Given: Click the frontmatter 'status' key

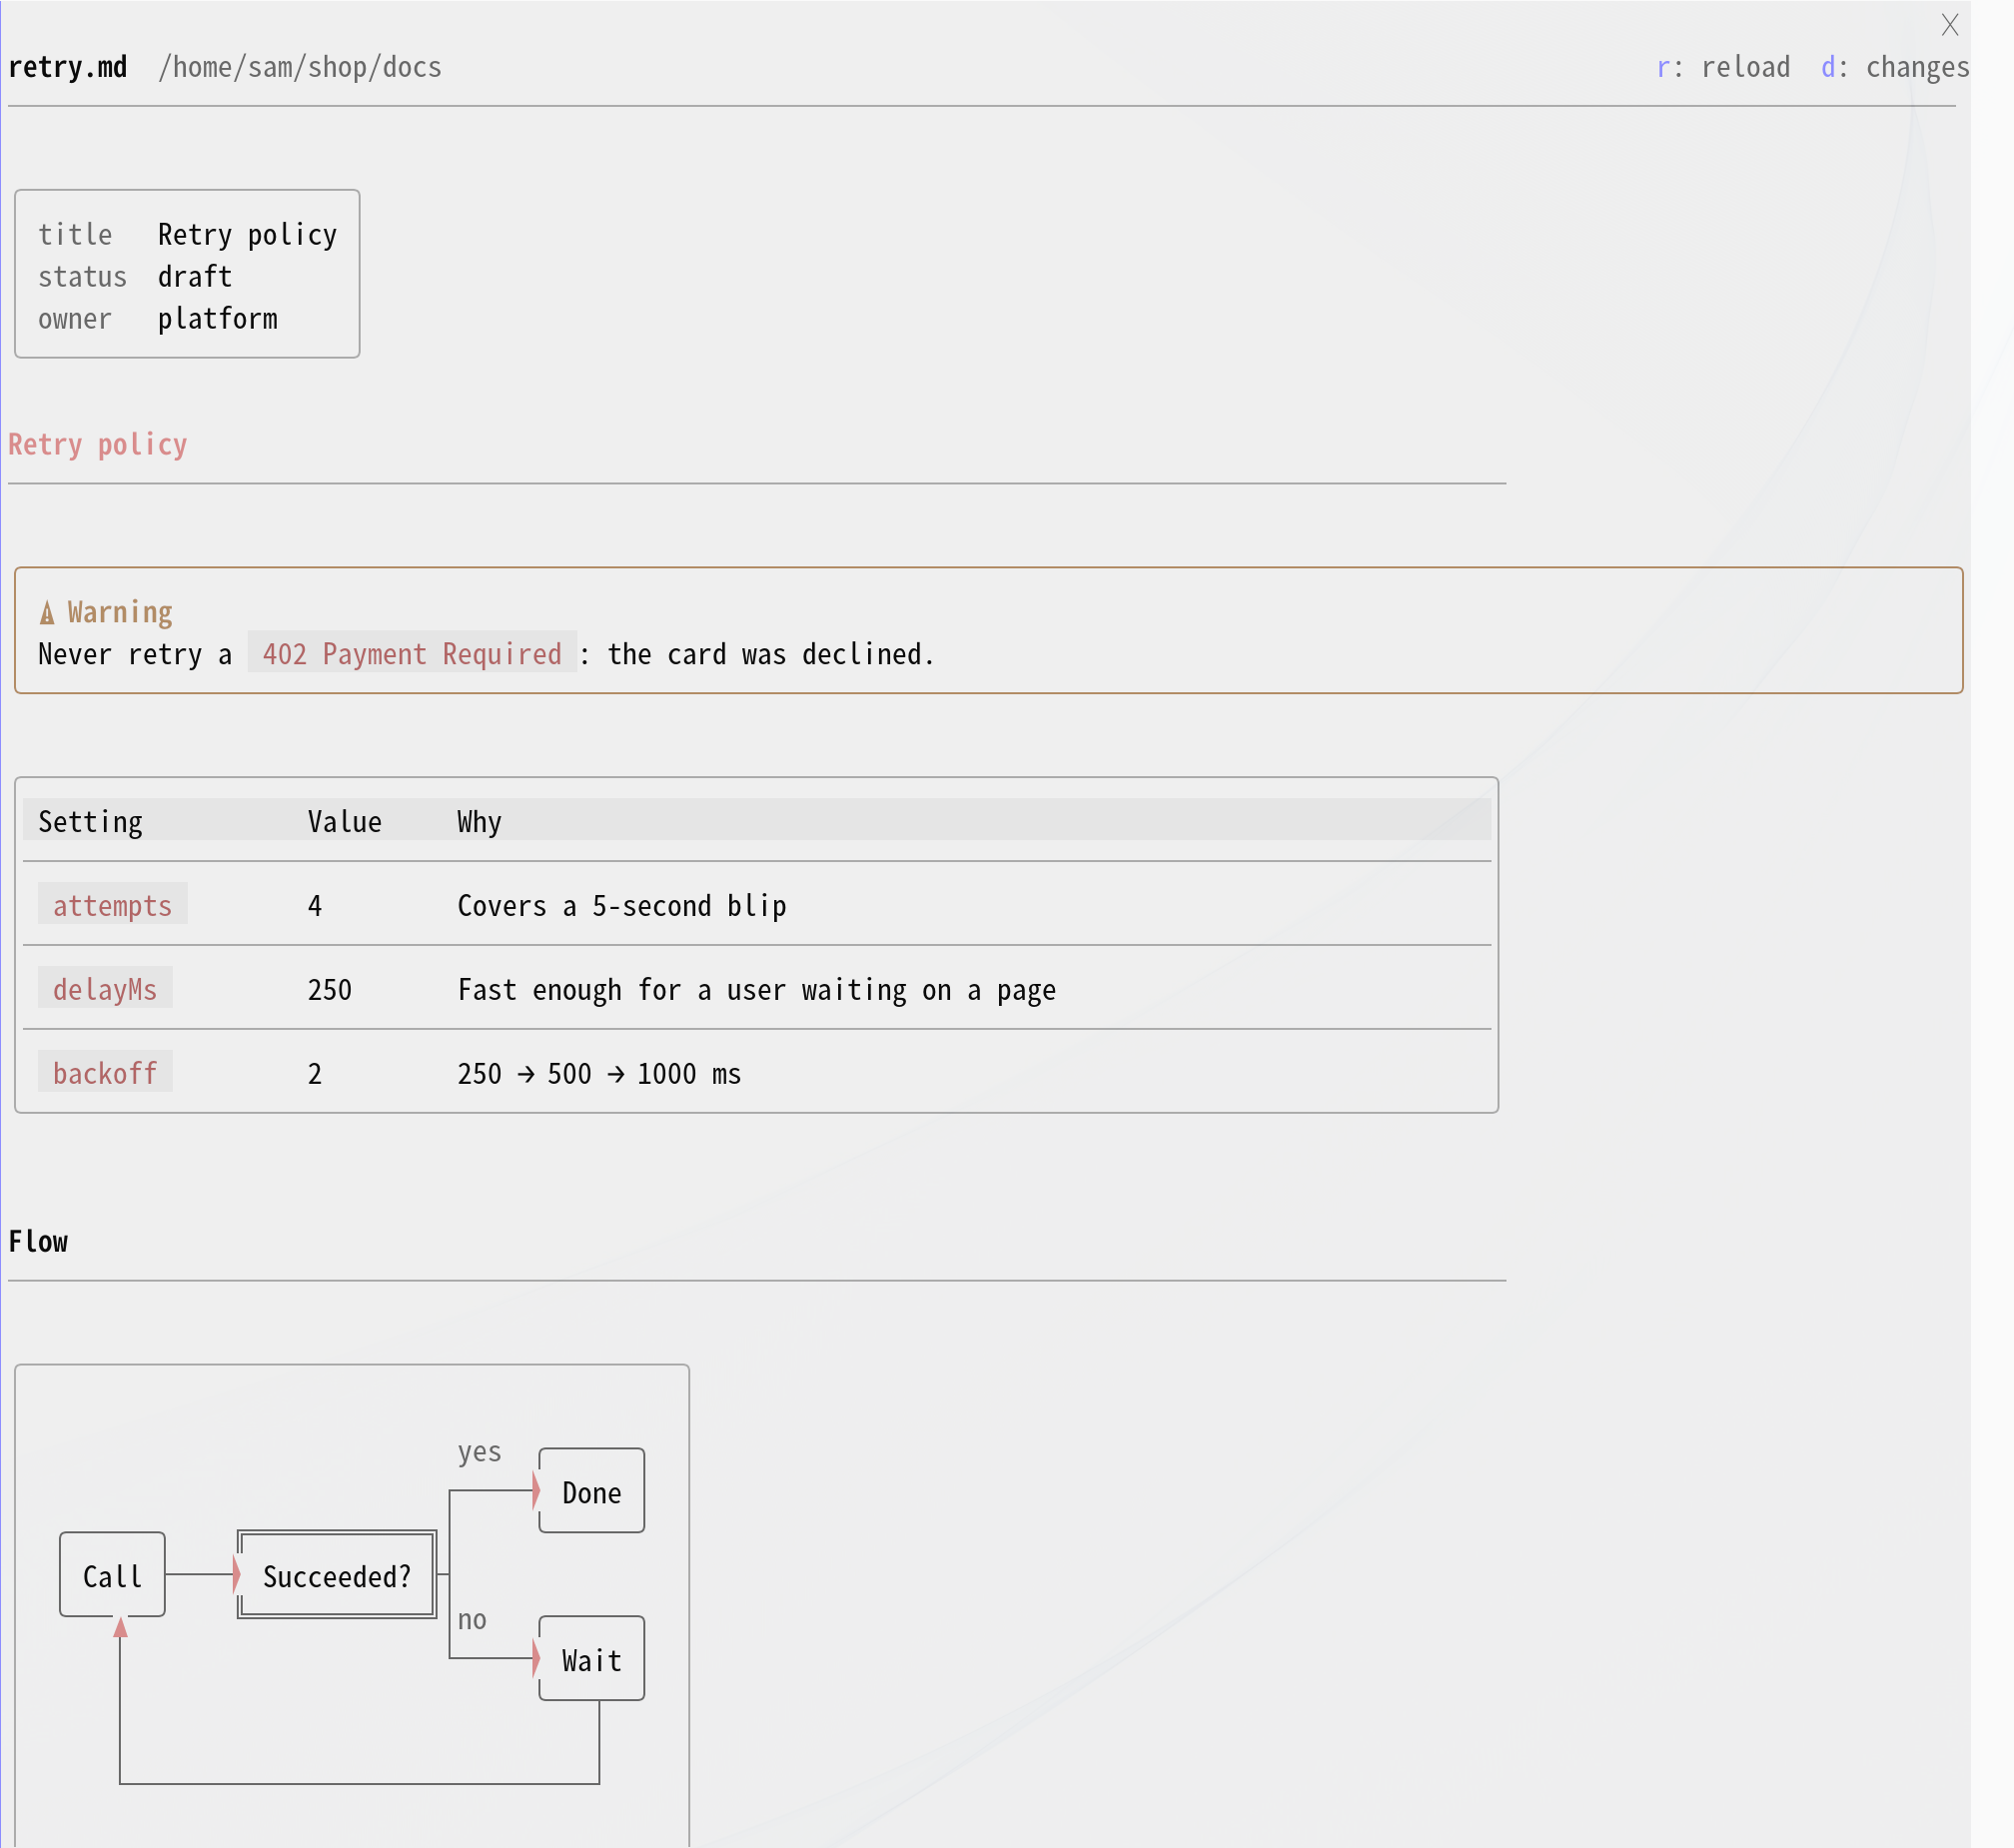Looking at the screenshot, I should (83, 276).
